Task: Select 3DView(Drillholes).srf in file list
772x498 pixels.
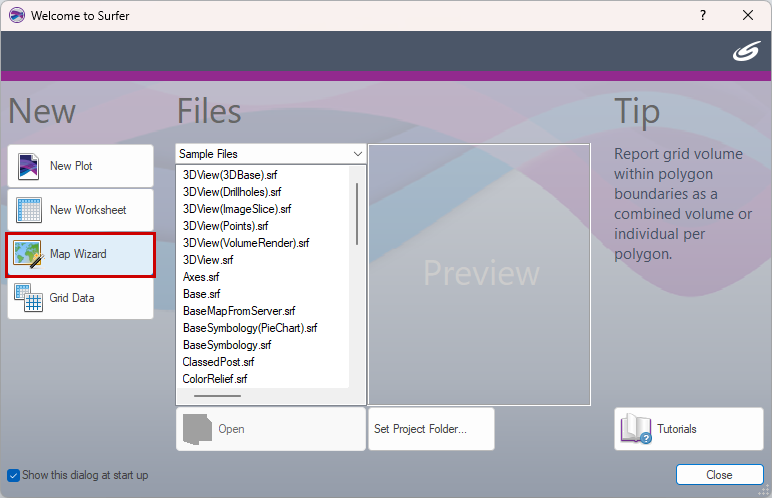Action: coord(232,192)
